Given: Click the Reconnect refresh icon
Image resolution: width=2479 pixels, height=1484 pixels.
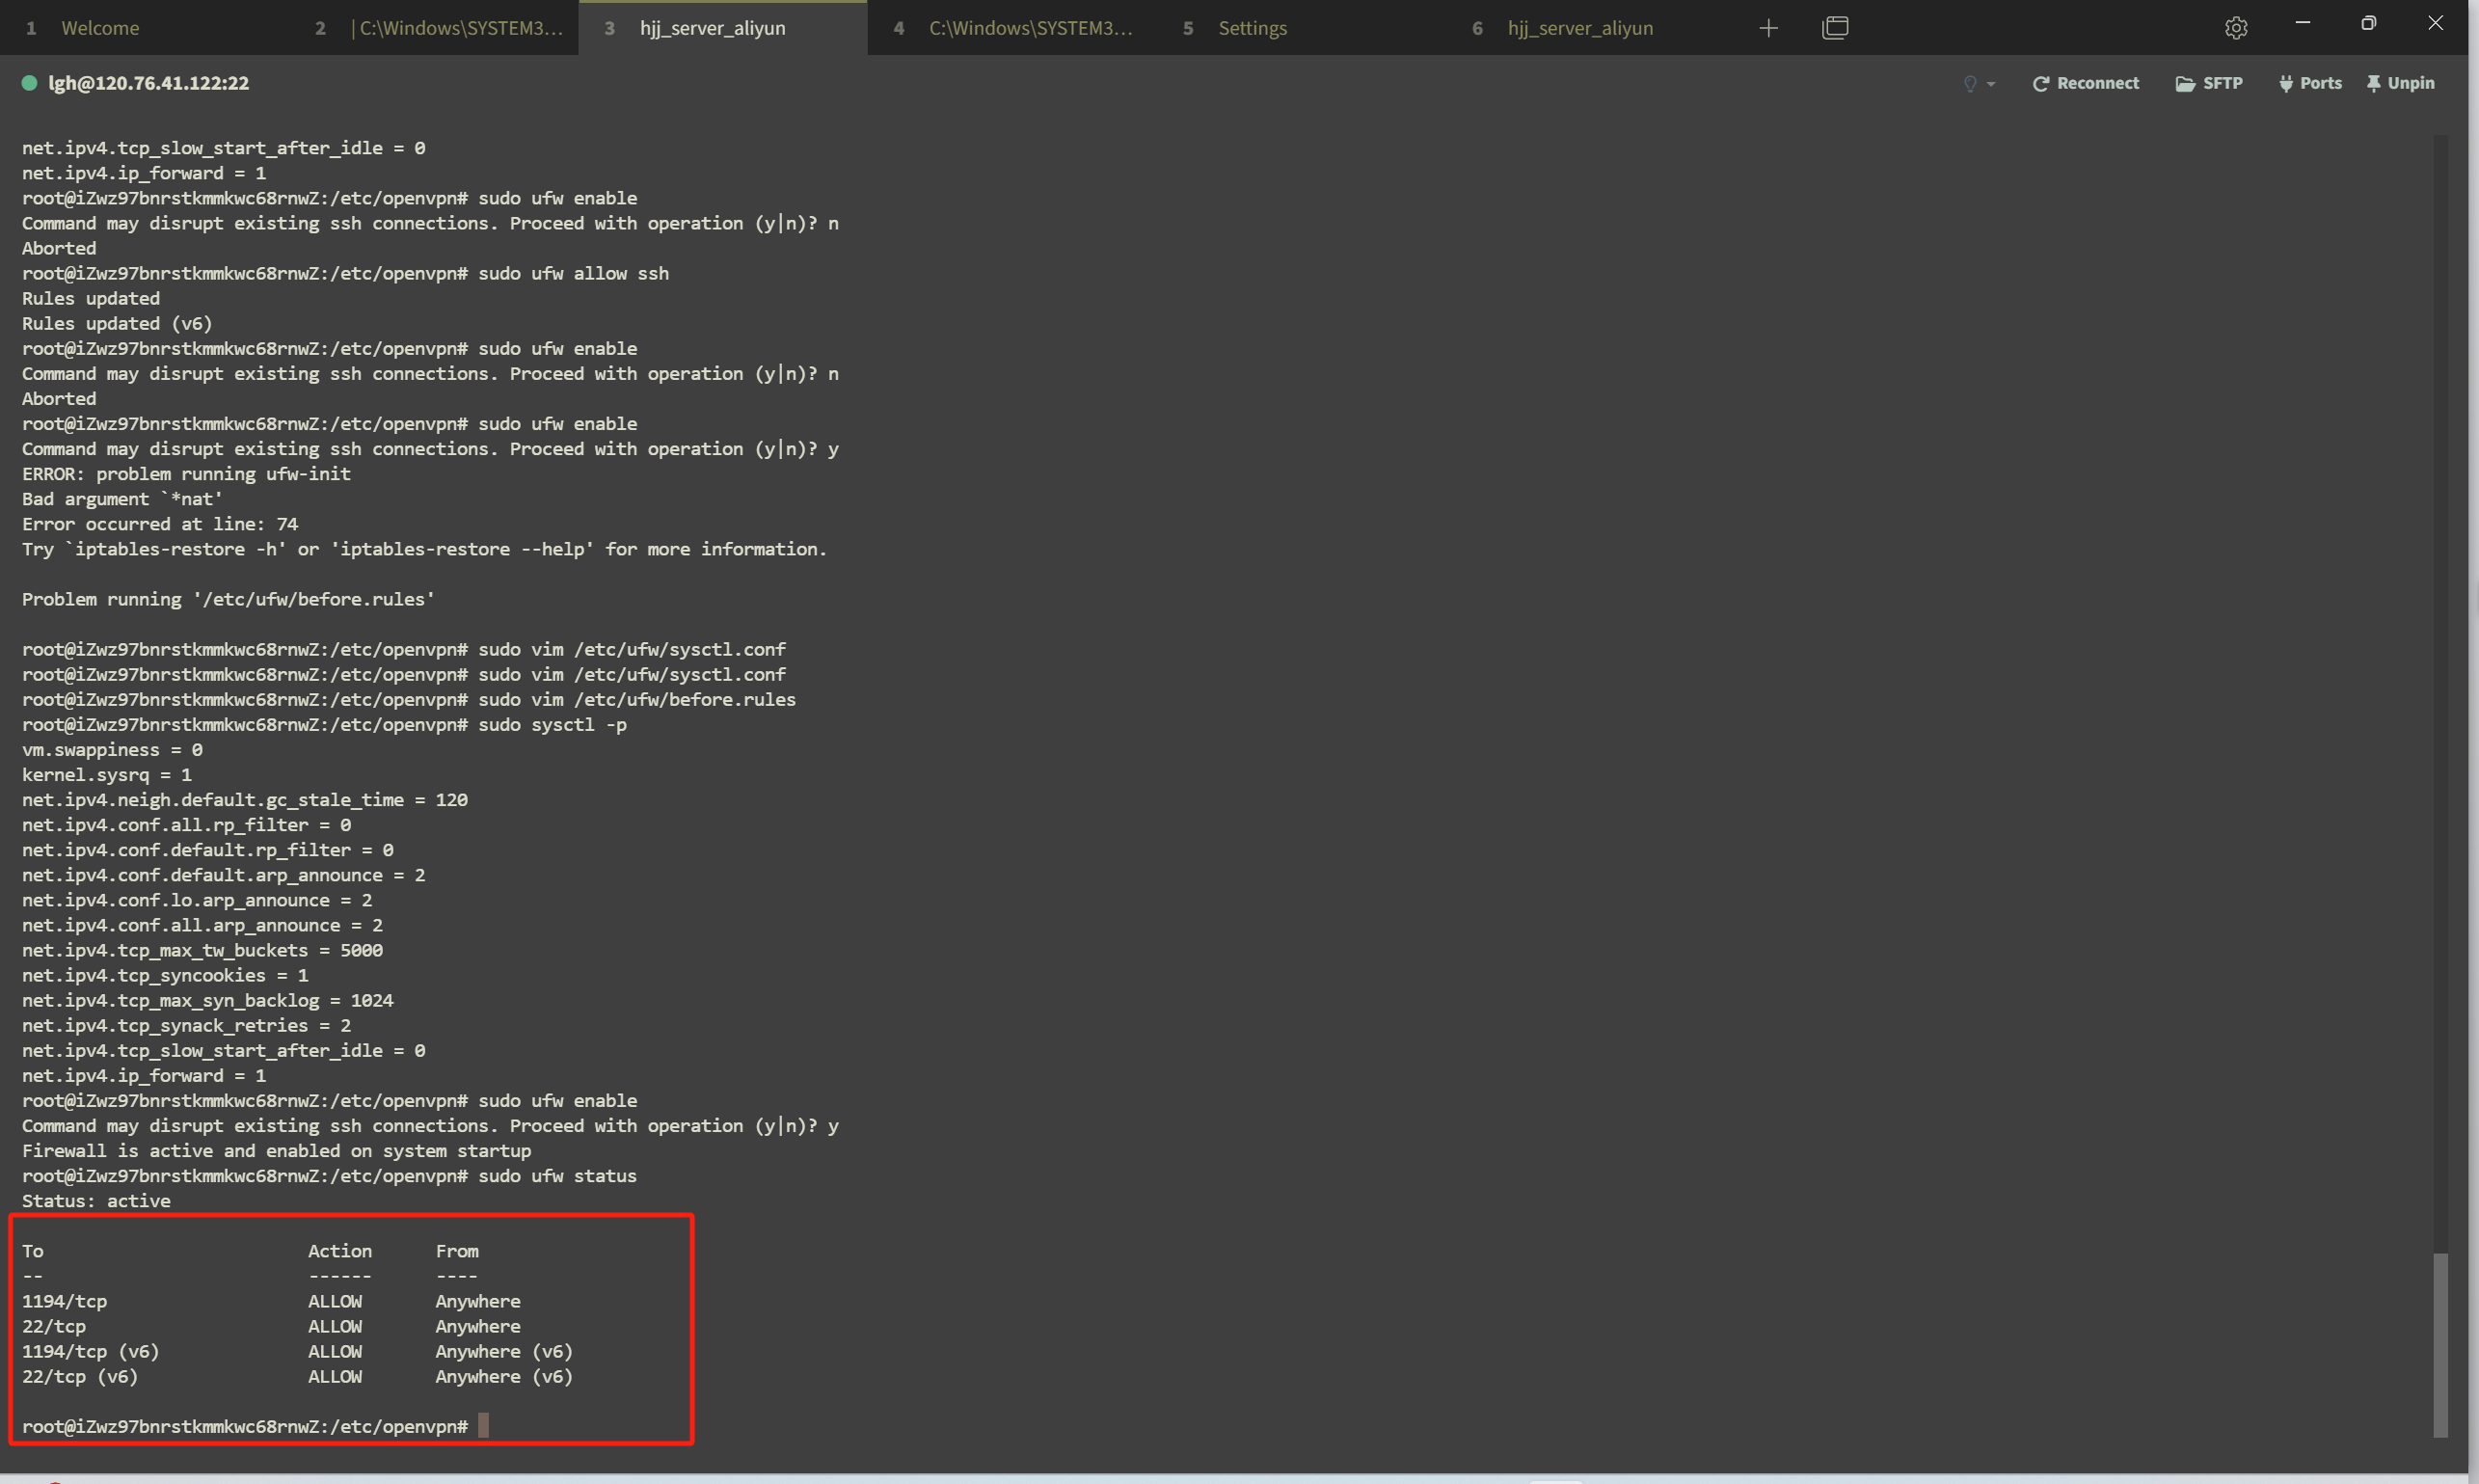Looking at the screenshot, I should 2041,84.
